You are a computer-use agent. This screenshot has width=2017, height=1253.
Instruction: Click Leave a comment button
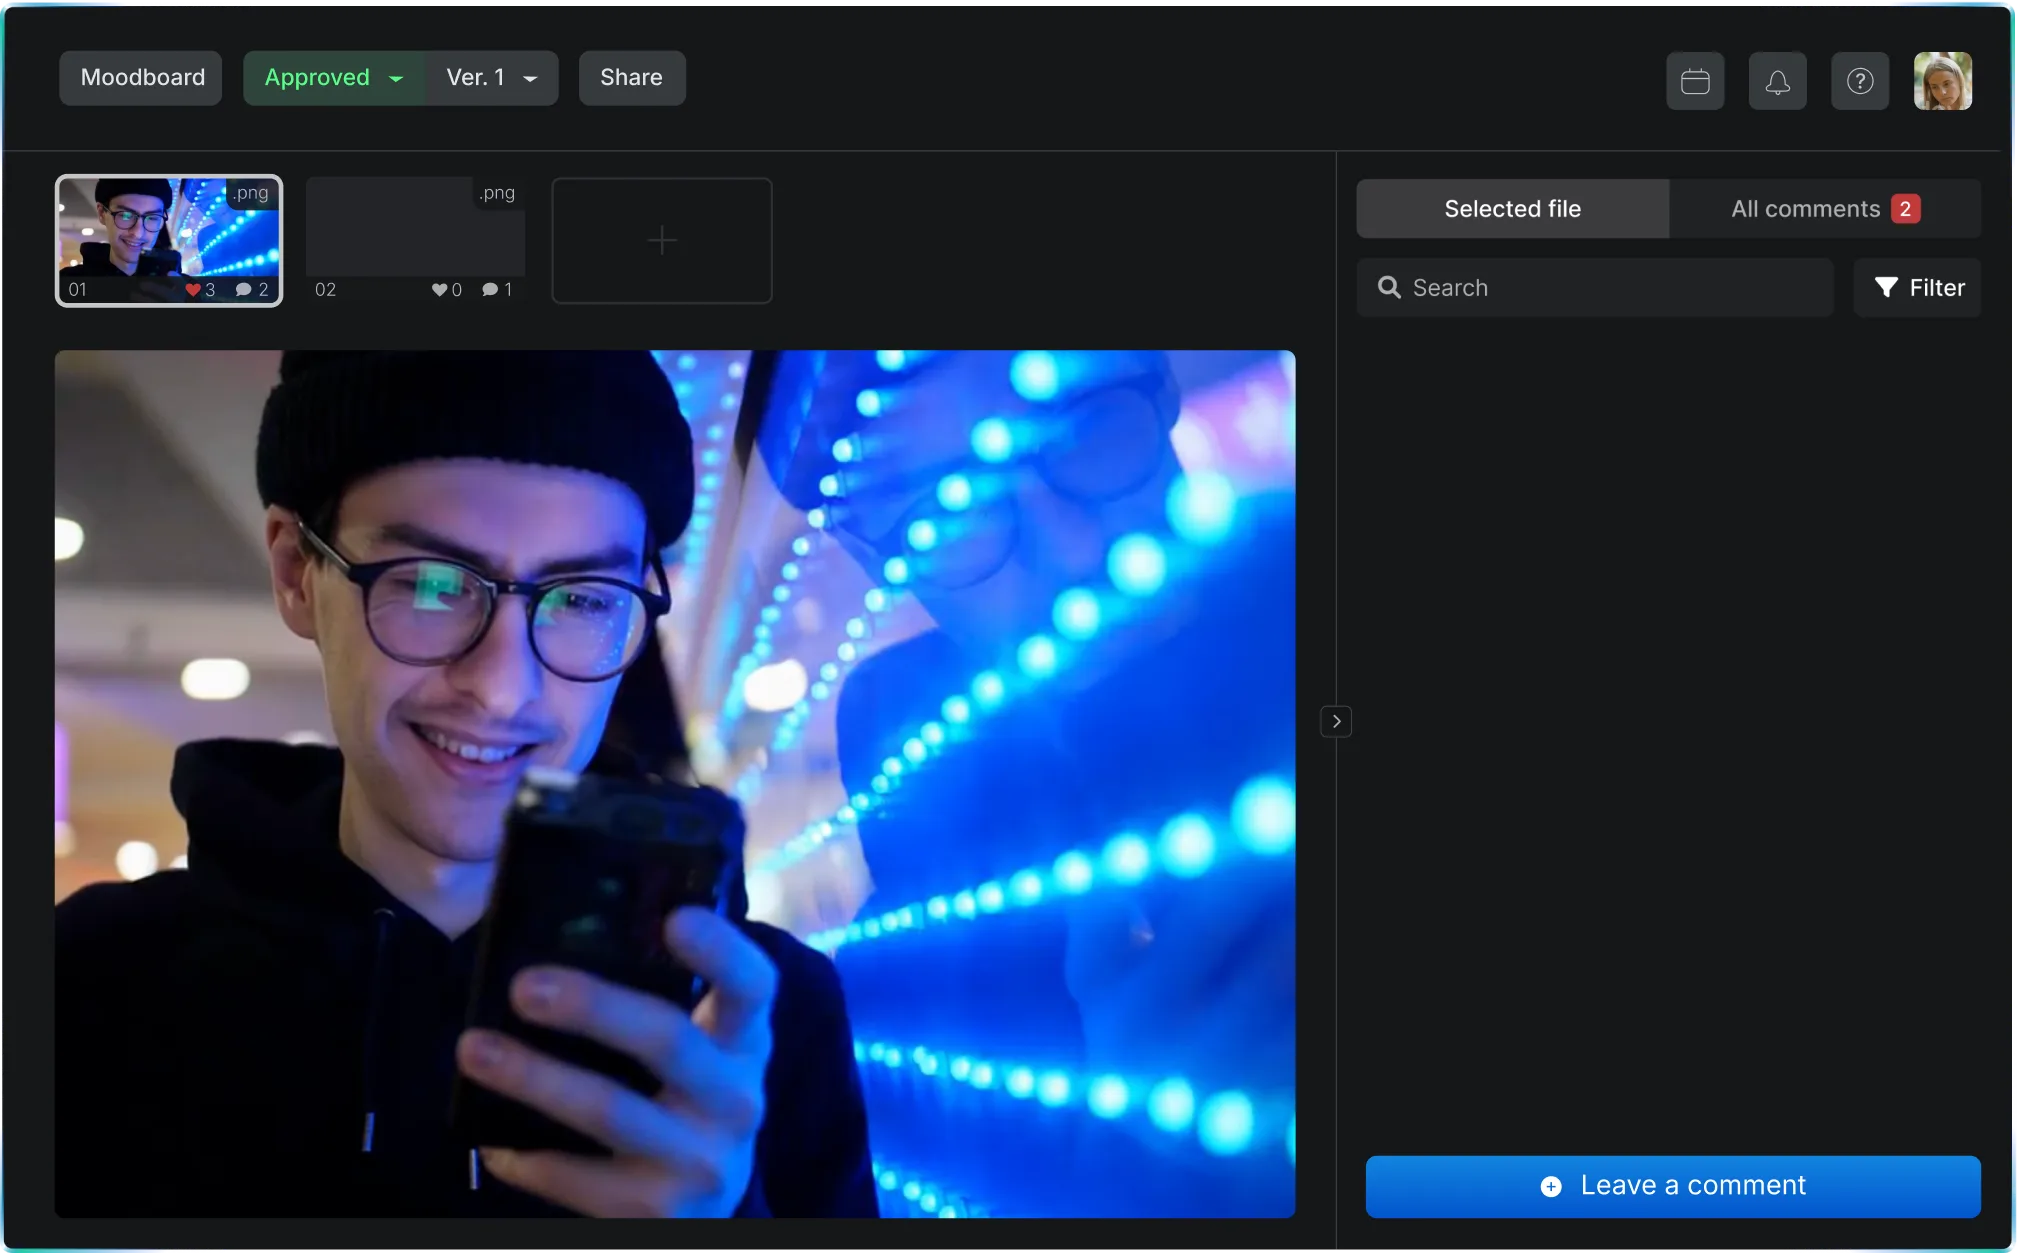(x=1672, y=1186)
